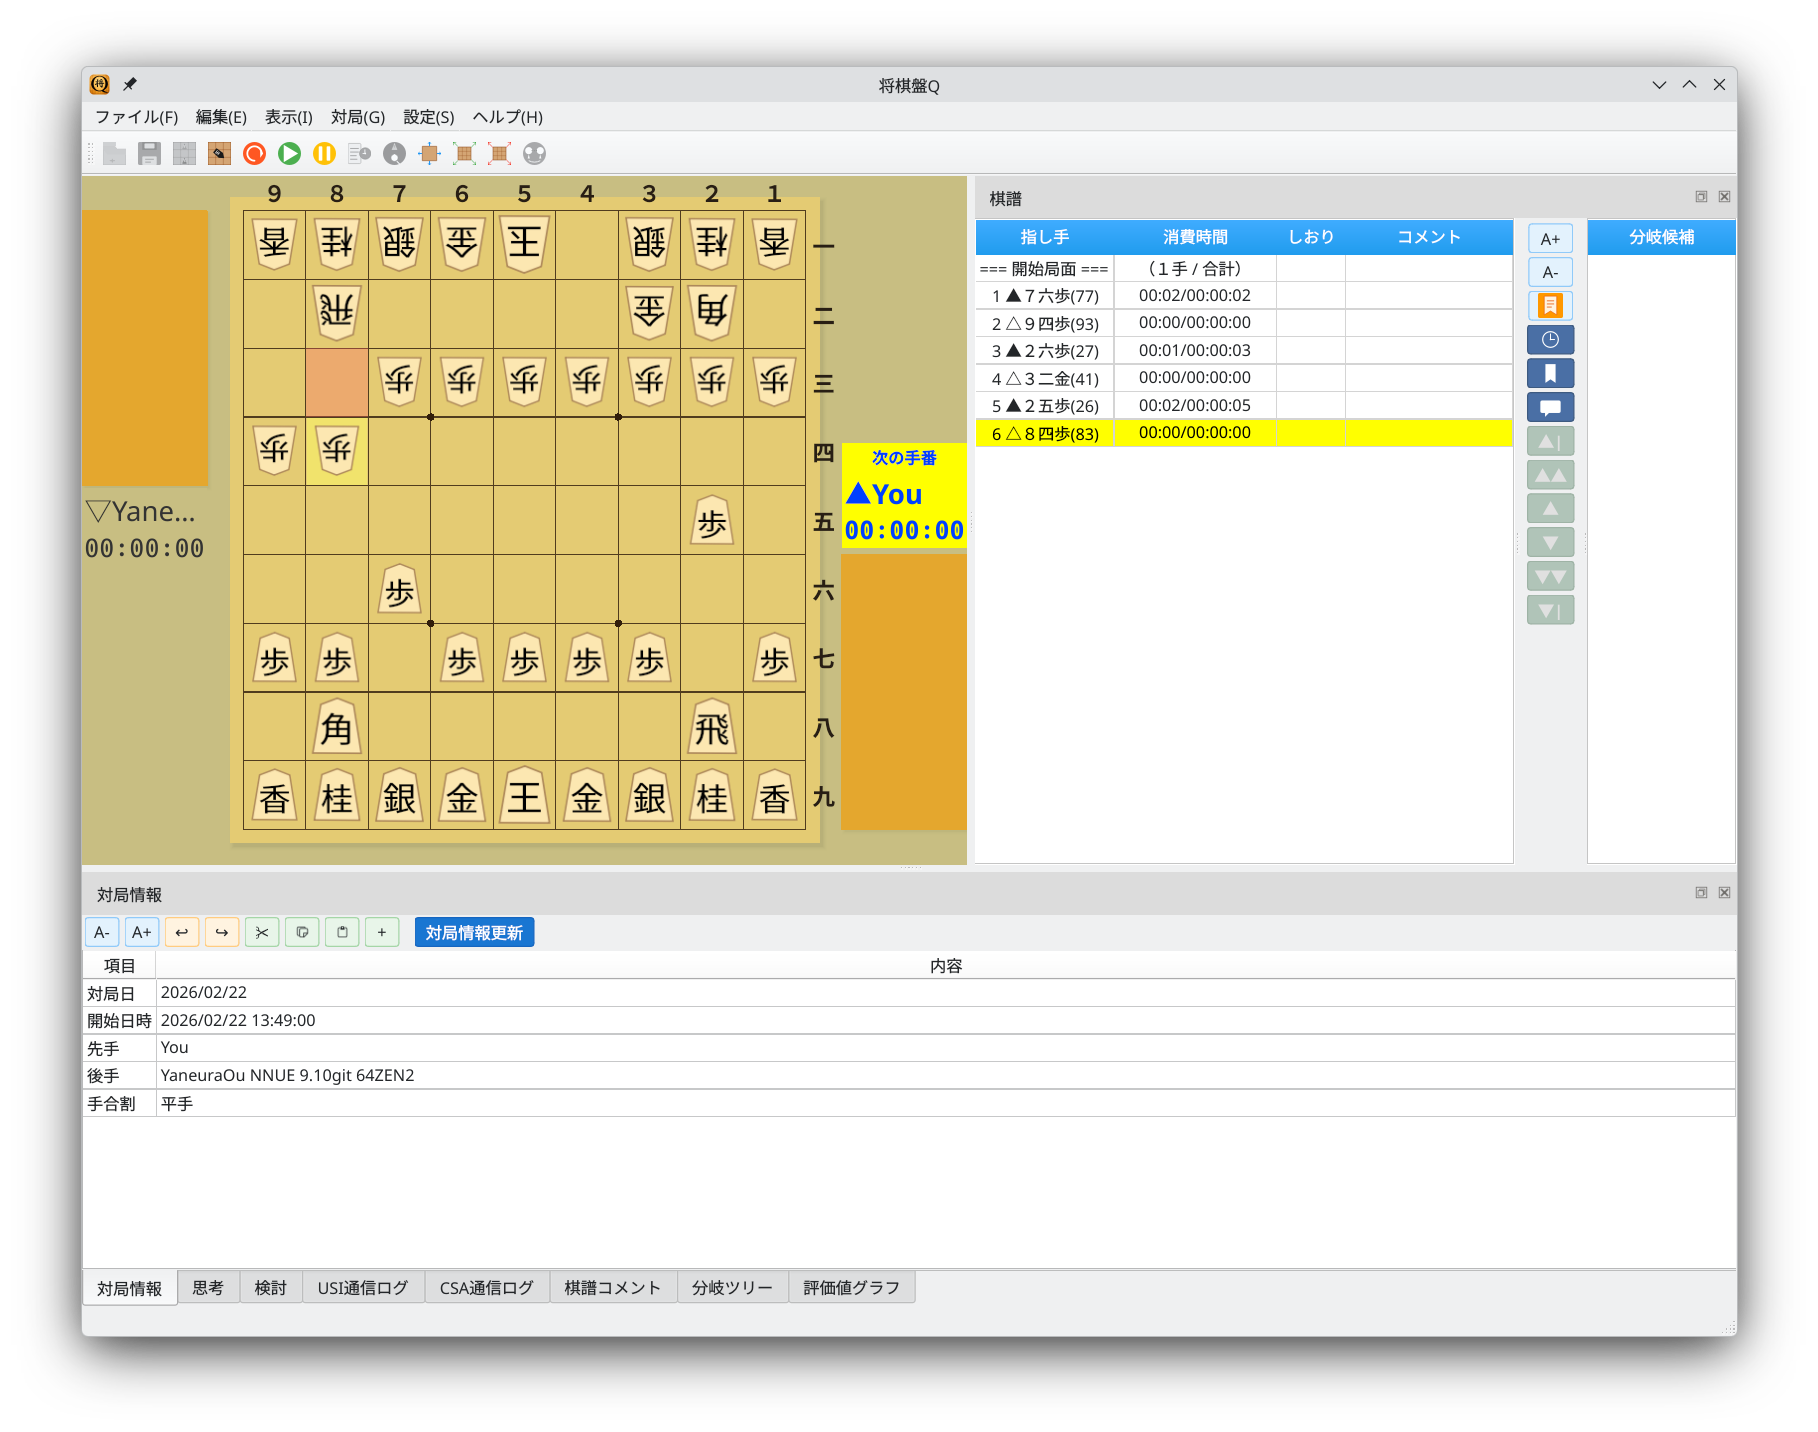
Task: Click the orange highlighted square on the board
Action: click(337, 382)
